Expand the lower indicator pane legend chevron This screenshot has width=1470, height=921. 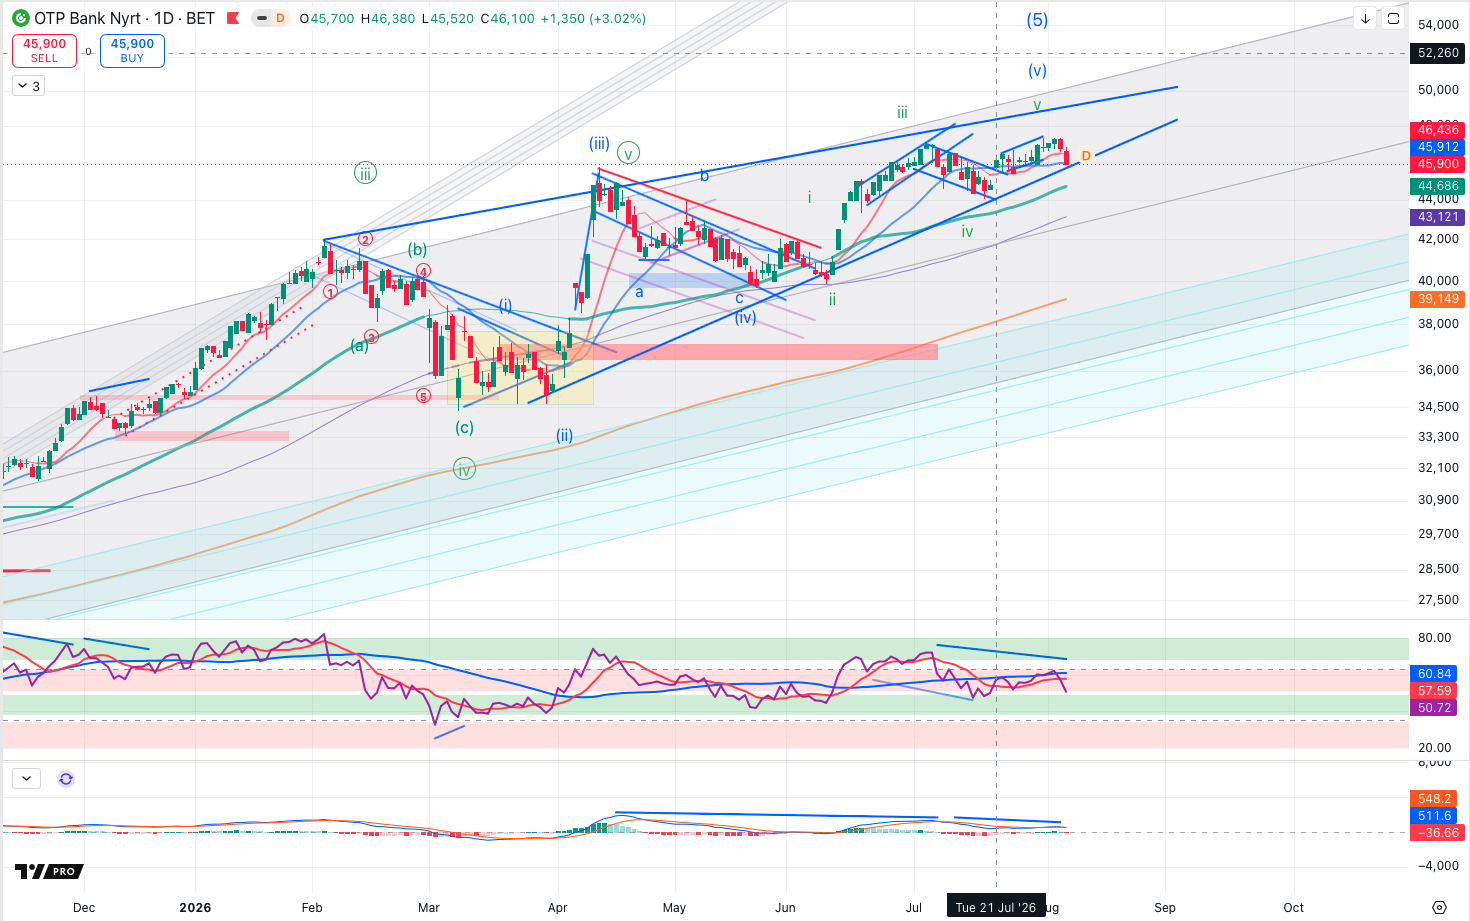[x=26, y=778]
